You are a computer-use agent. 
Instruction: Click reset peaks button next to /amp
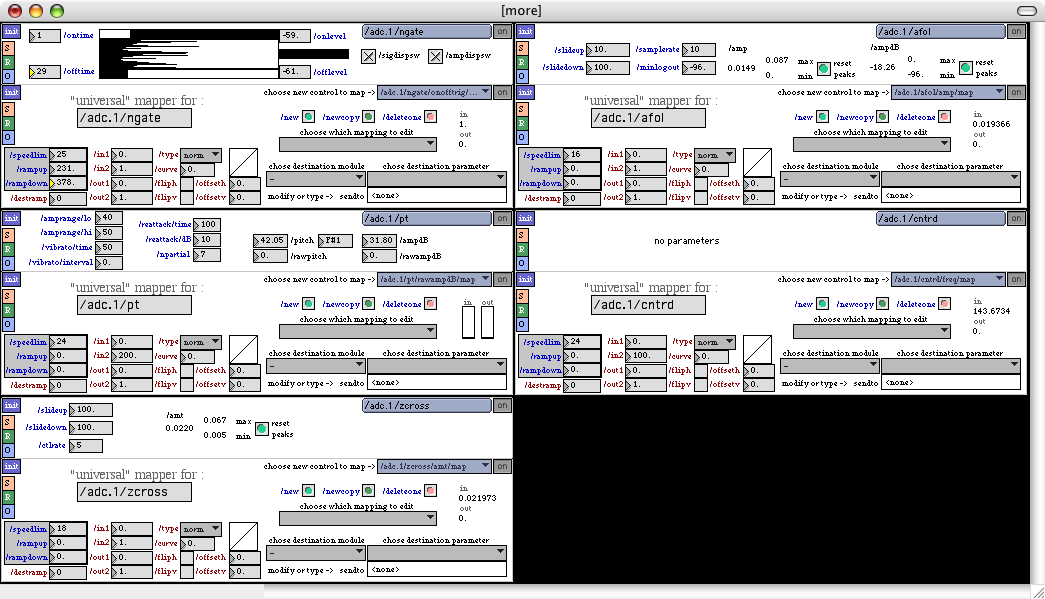tap(824, 68)
